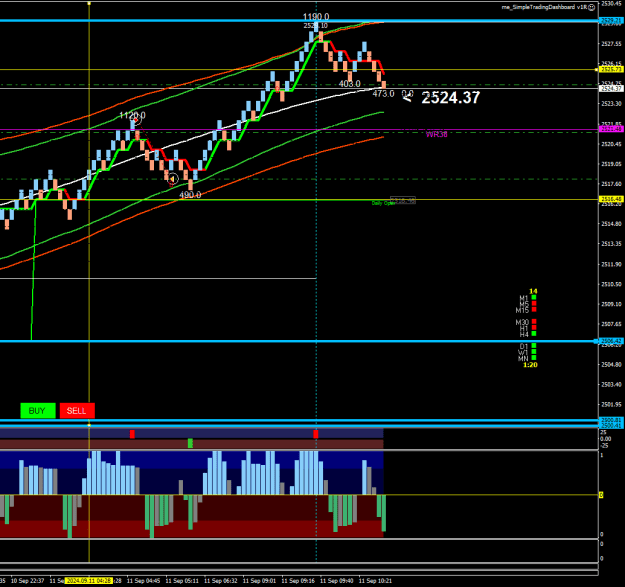
Task: Click the green BUY button
Action: pyautogui.click(x=38, y=410)
